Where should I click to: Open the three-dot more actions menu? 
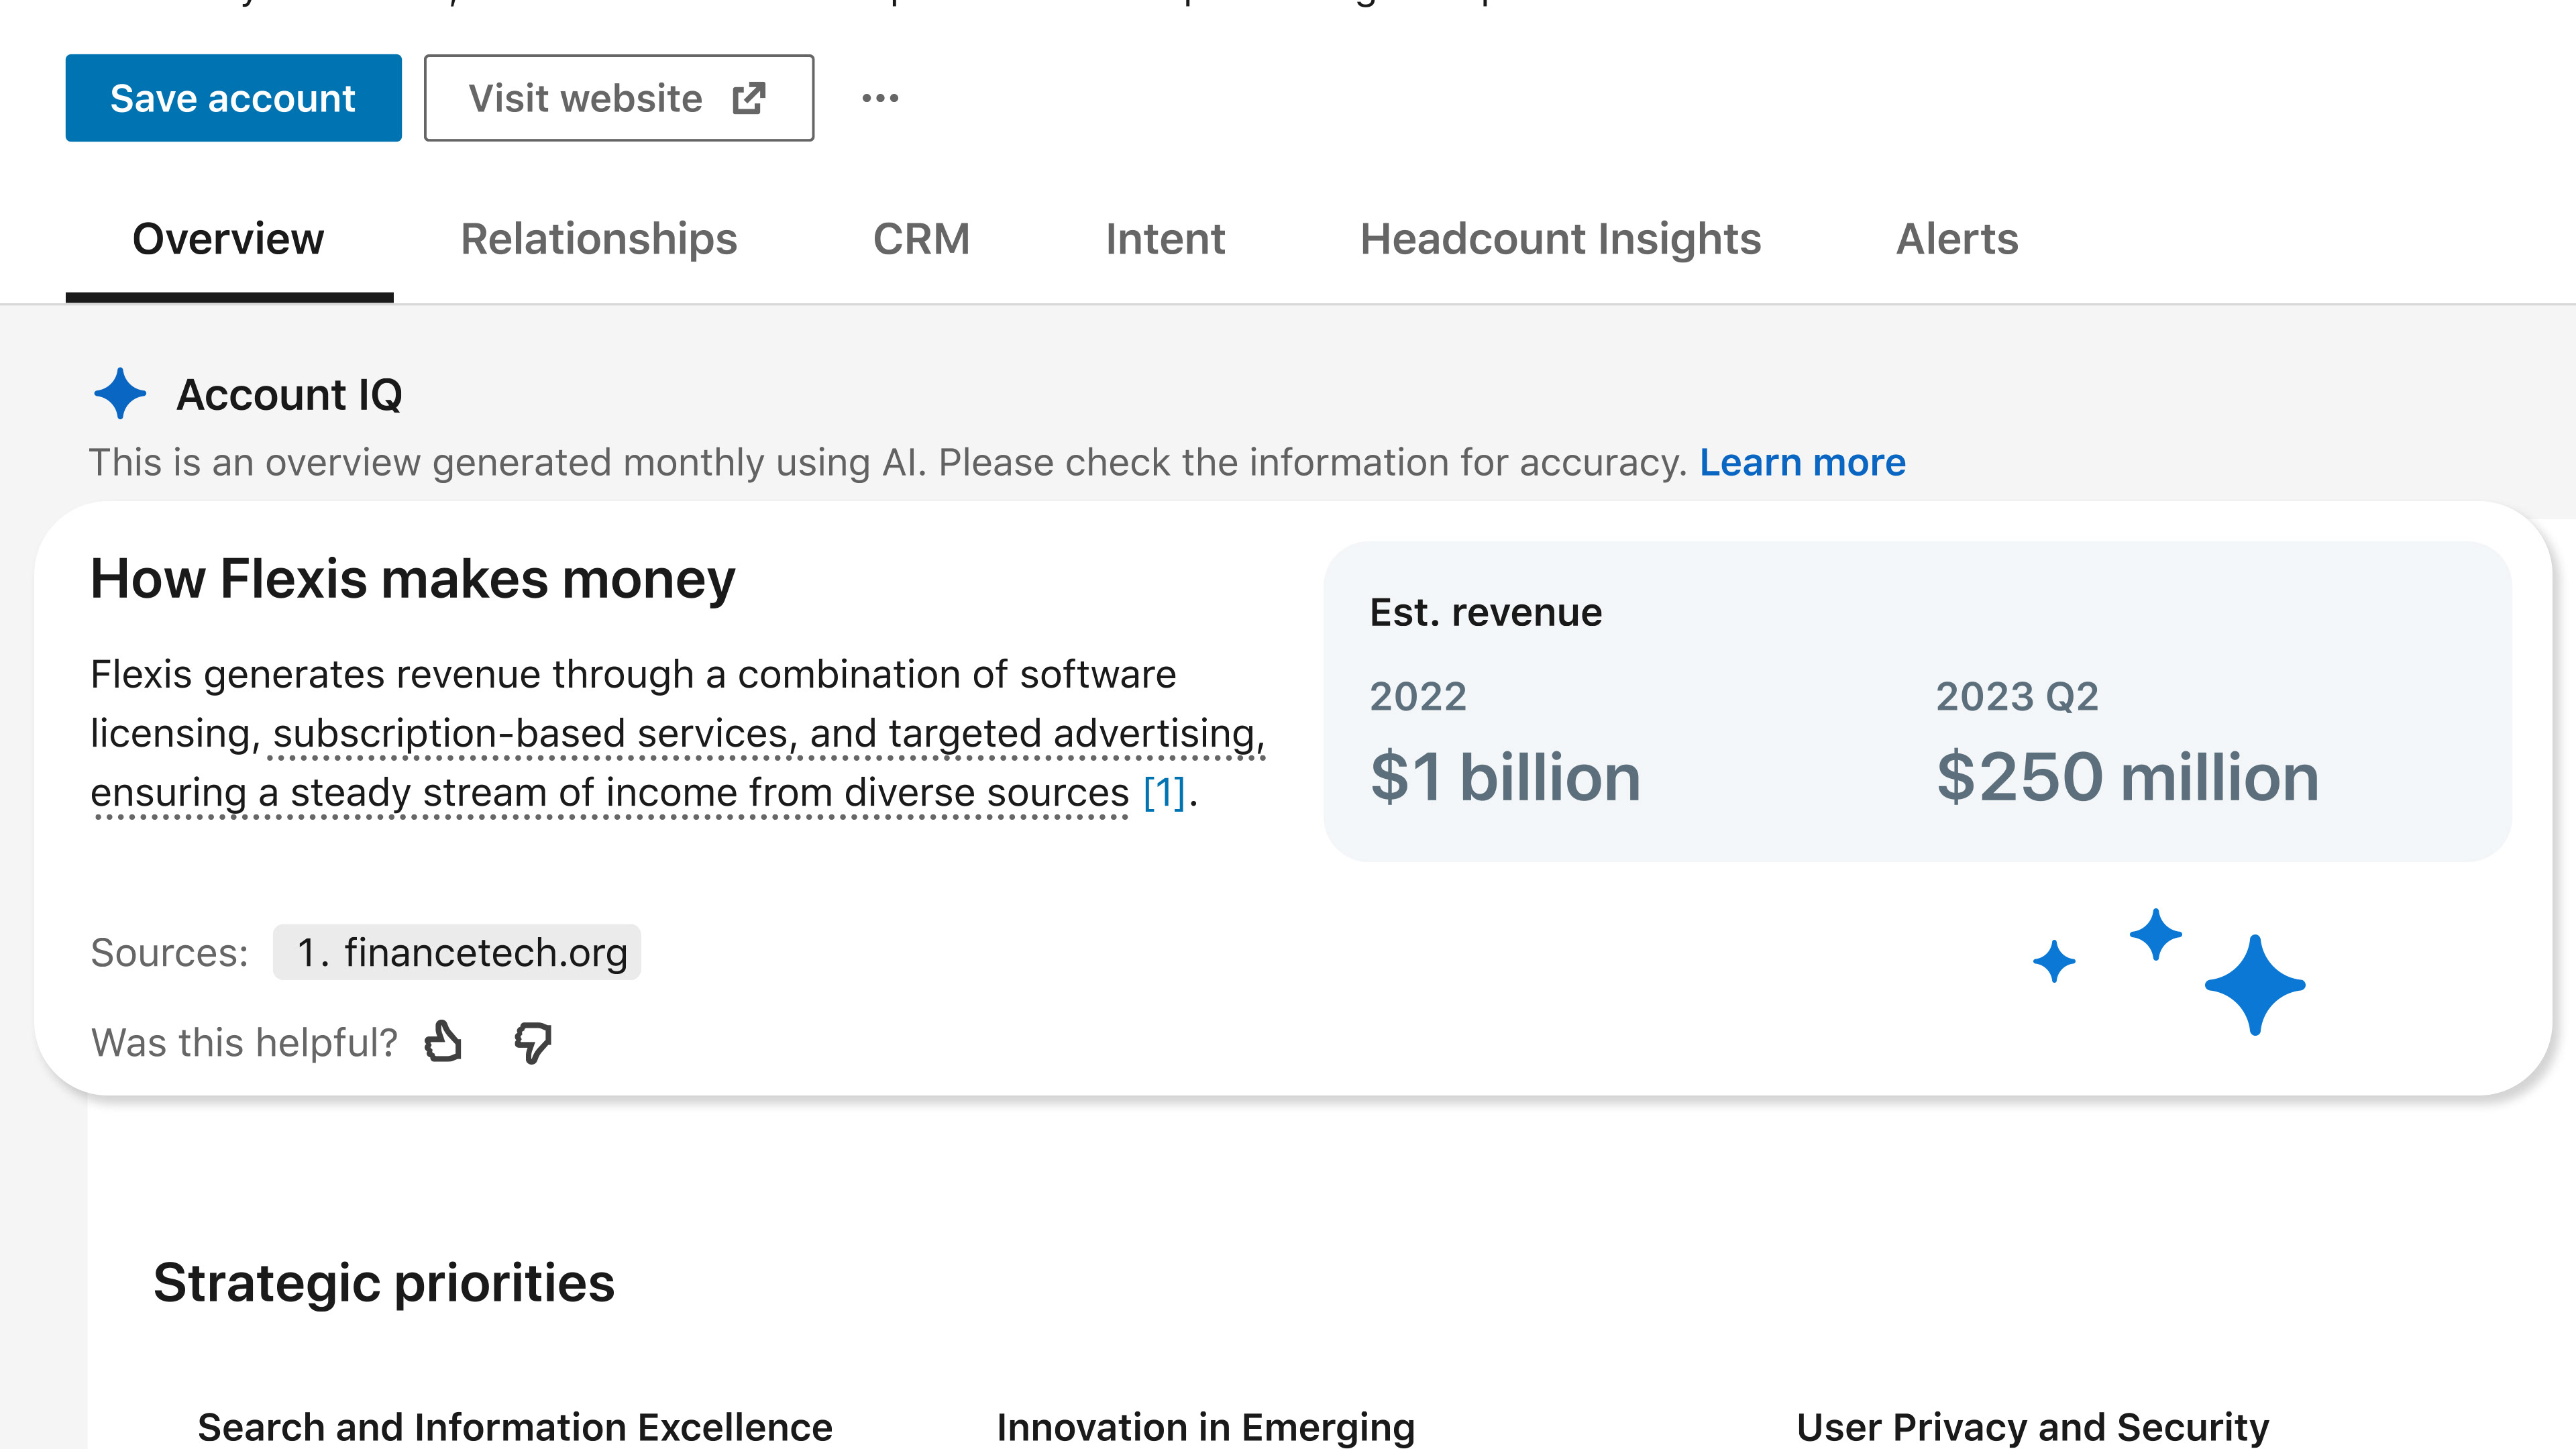(x=880, y=98)
